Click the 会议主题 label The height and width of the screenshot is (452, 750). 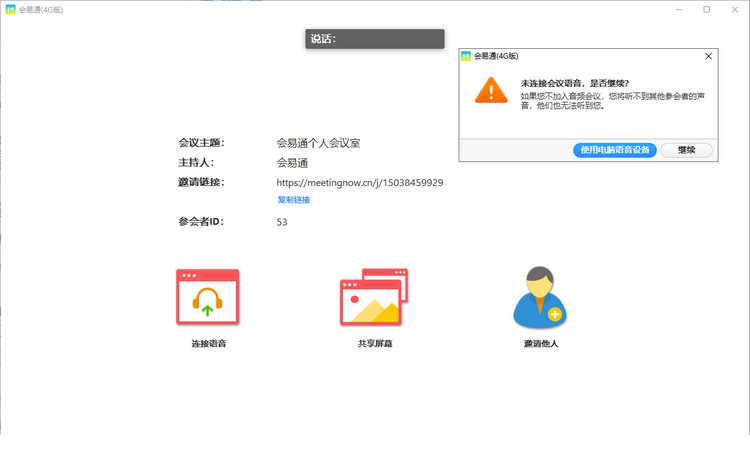point(201,143)
